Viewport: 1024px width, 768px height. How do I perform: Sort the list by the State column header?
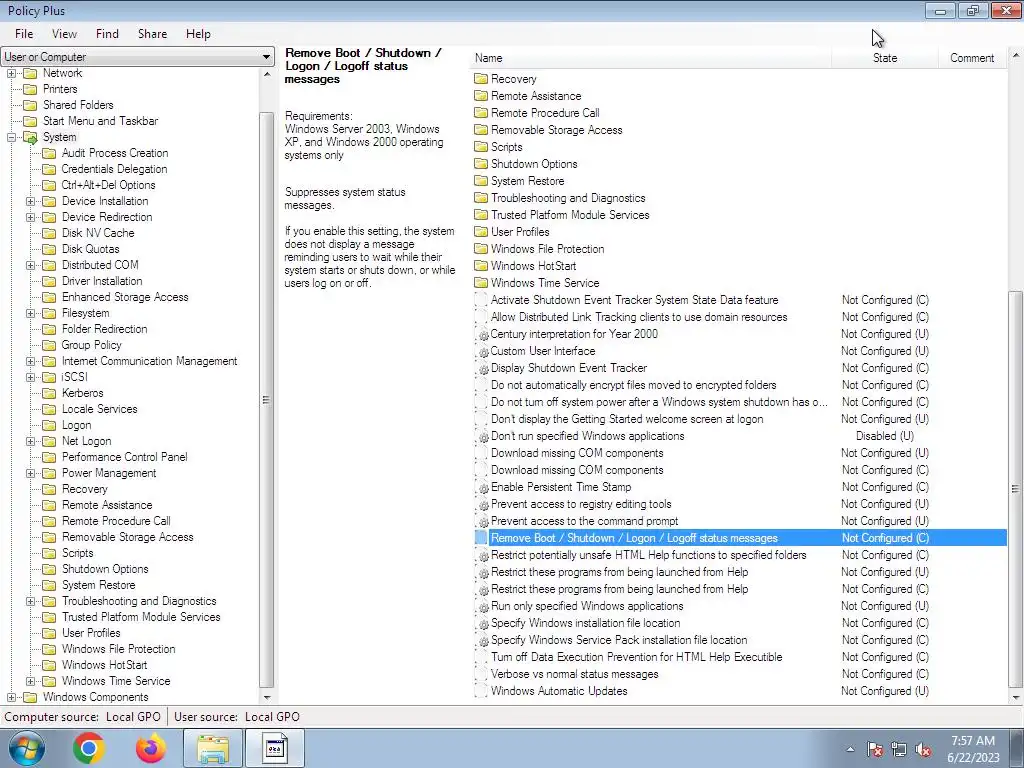(x=885, y=58)
